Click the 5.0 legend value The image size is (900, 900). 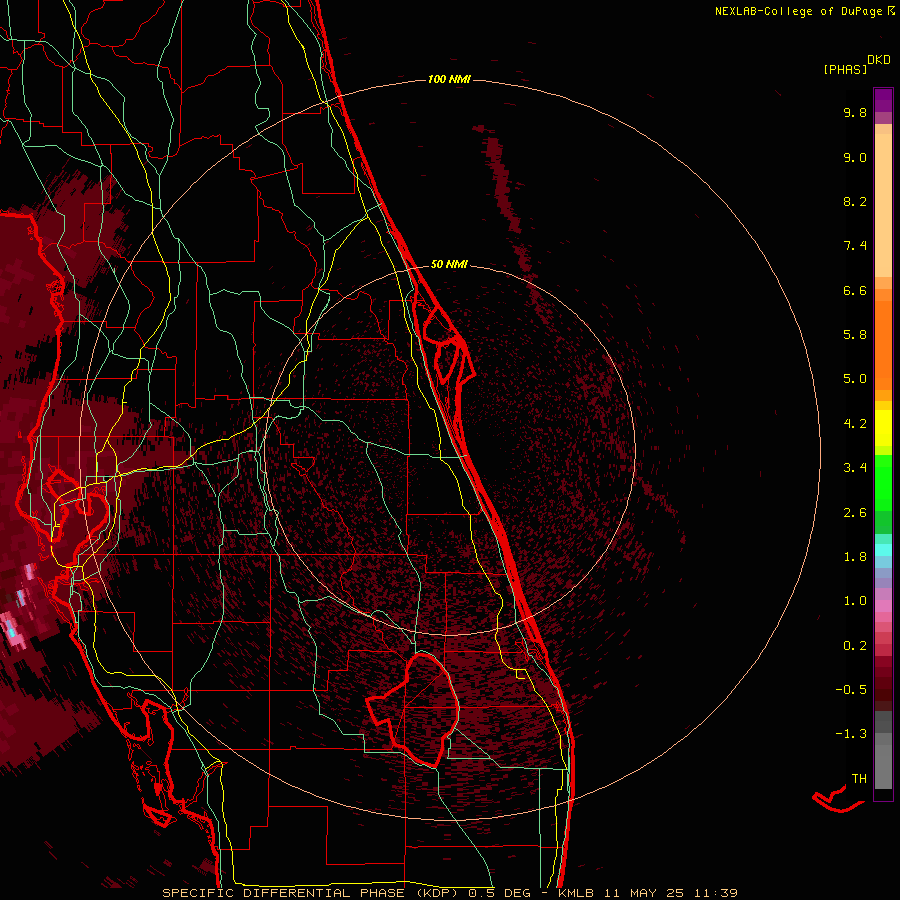[x=855, y=379]
